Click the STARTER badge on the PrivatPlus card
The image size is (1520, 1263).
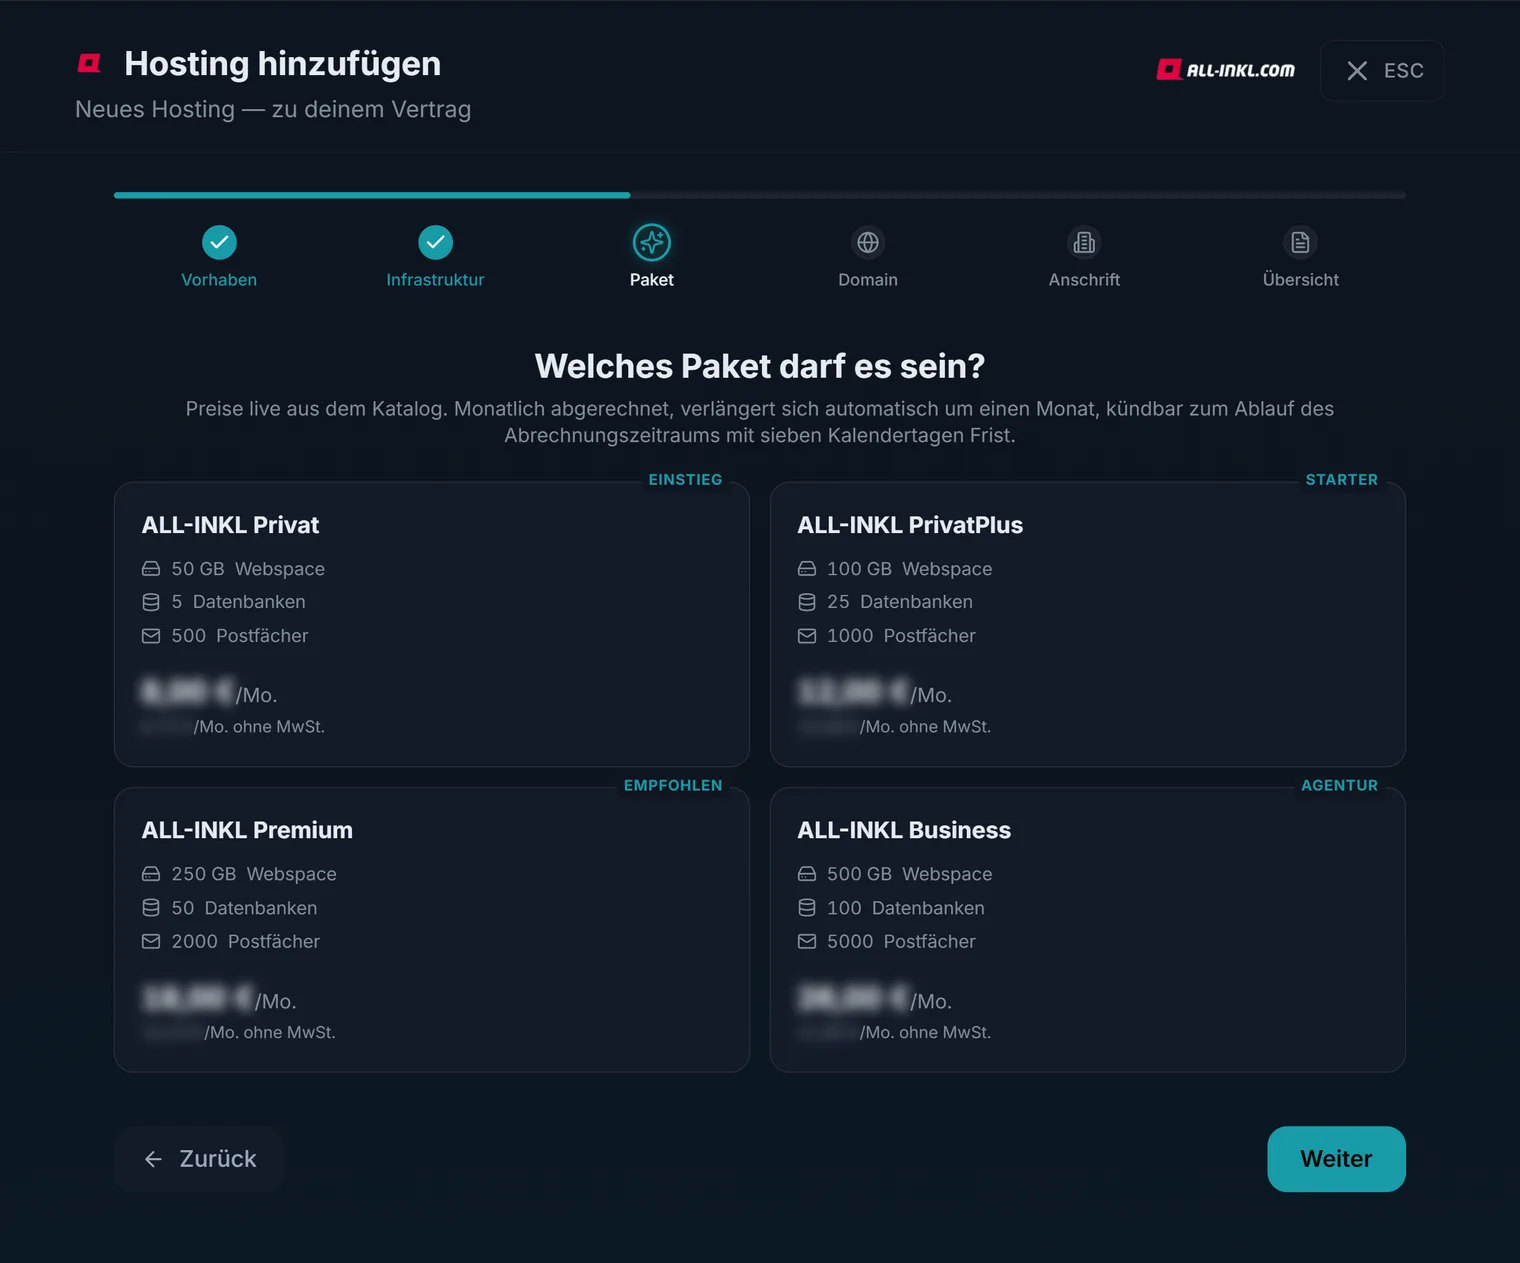[1341, 480]
